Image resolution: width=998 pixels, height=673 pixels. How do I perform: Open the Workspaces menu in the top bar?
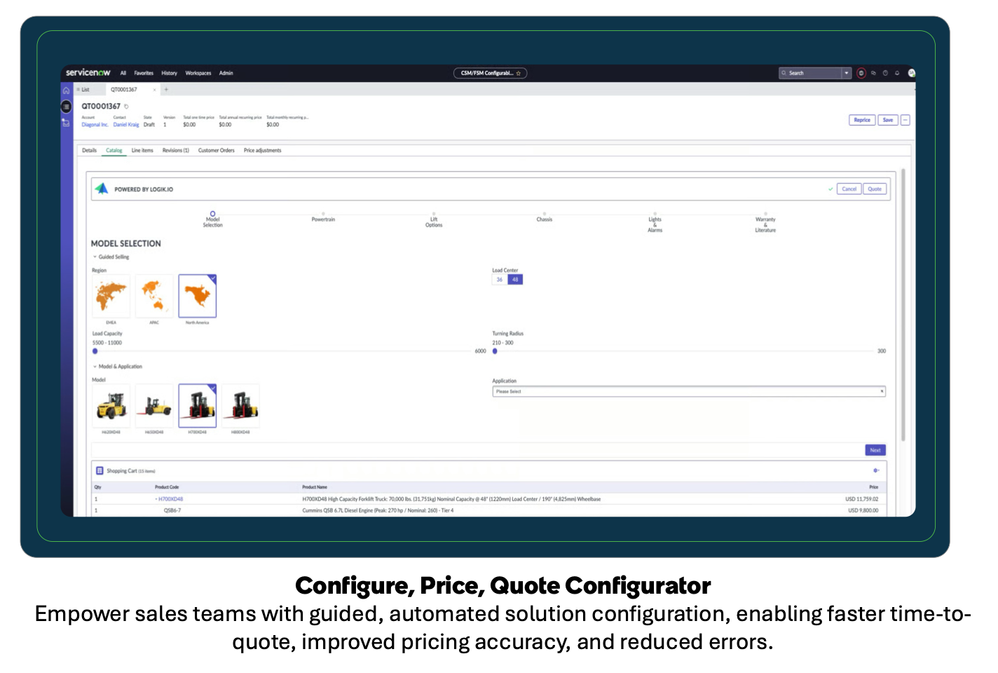point(197,74)
